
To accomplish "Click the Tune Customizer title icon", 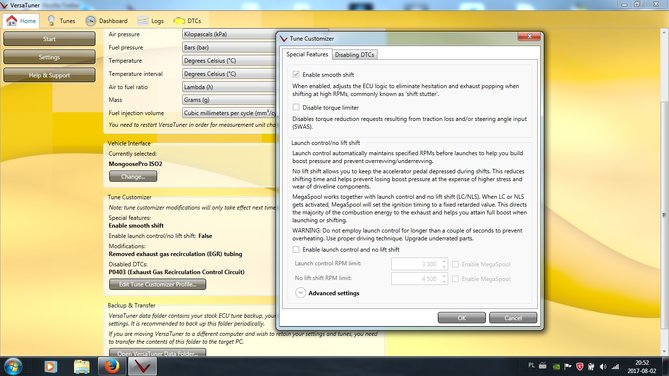I will coord(283,38).
